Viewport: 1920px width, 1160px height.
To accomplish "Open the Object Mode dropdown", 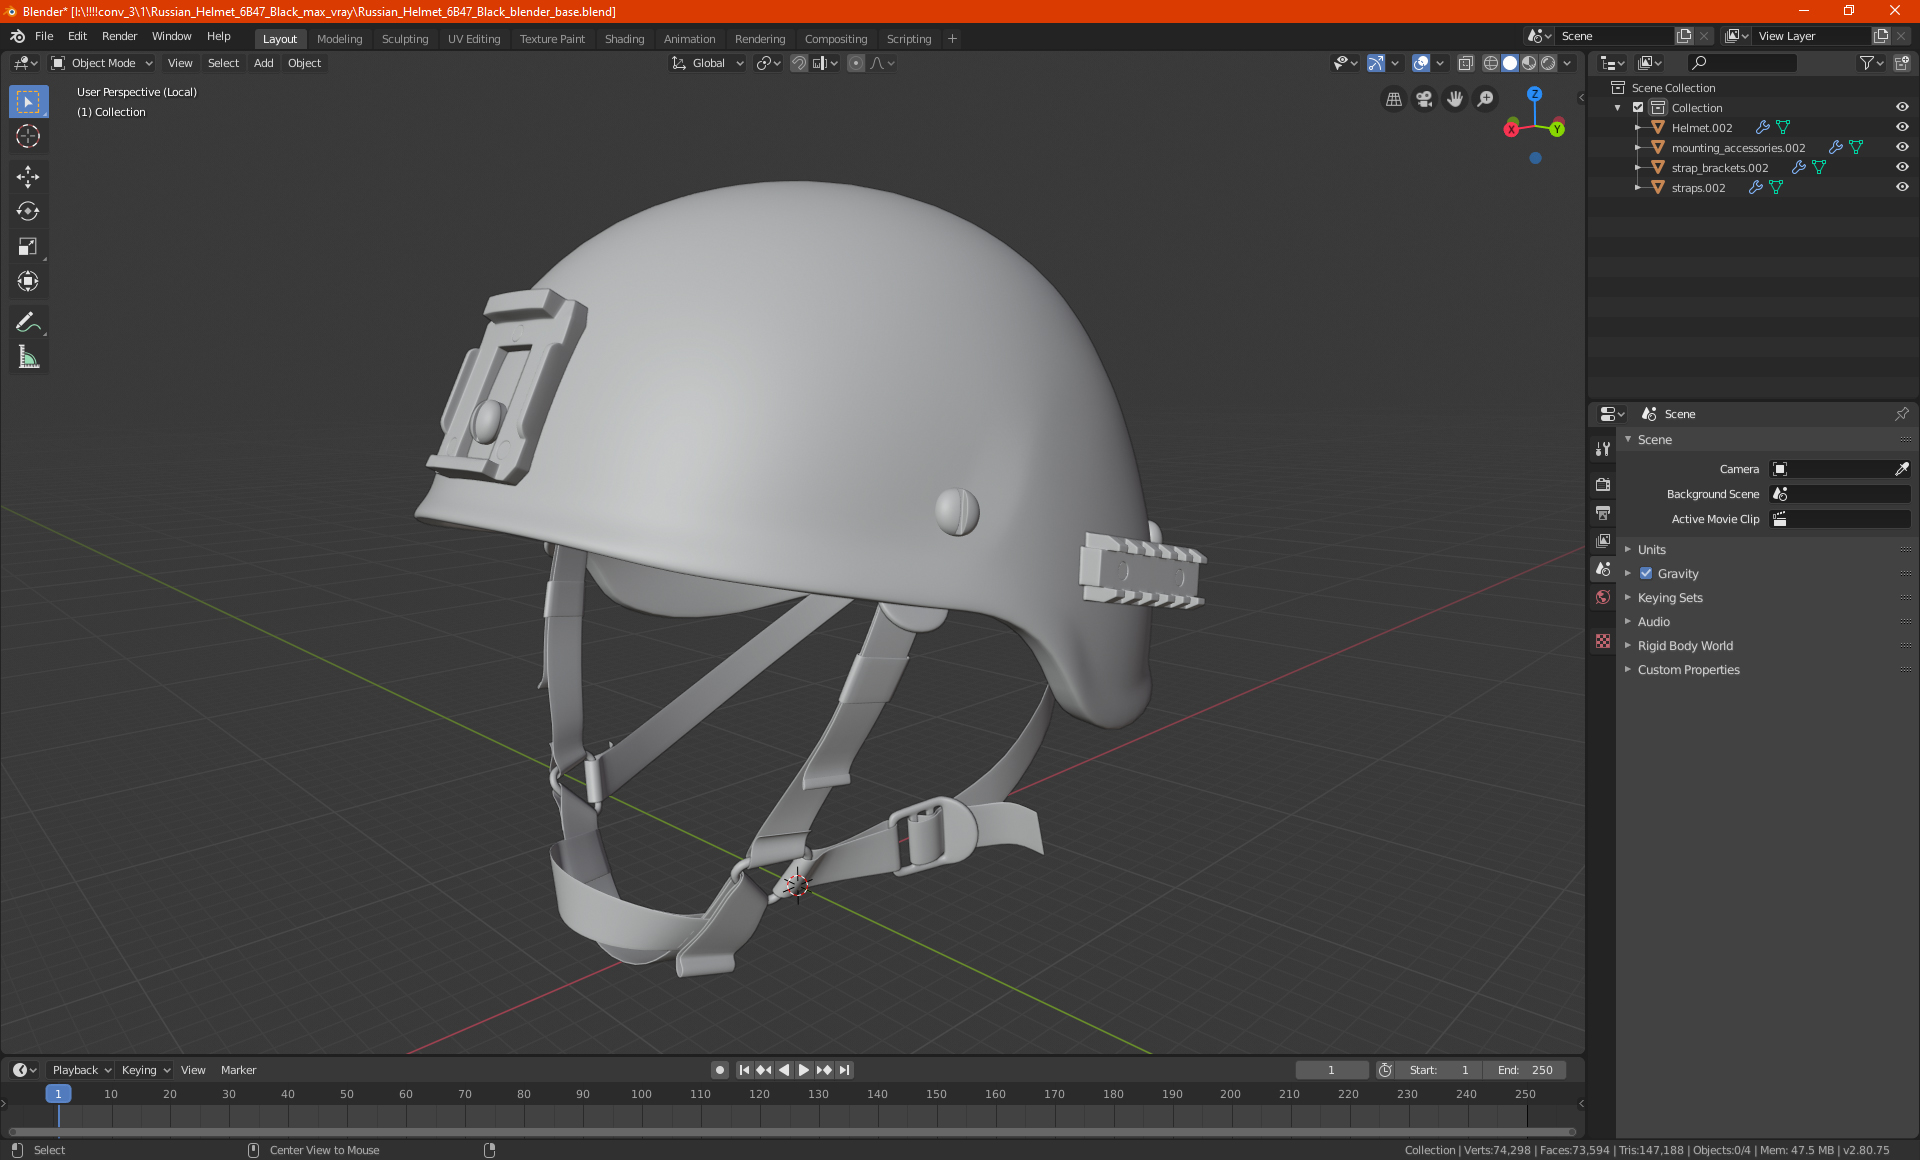I will (x=102, y=63).
